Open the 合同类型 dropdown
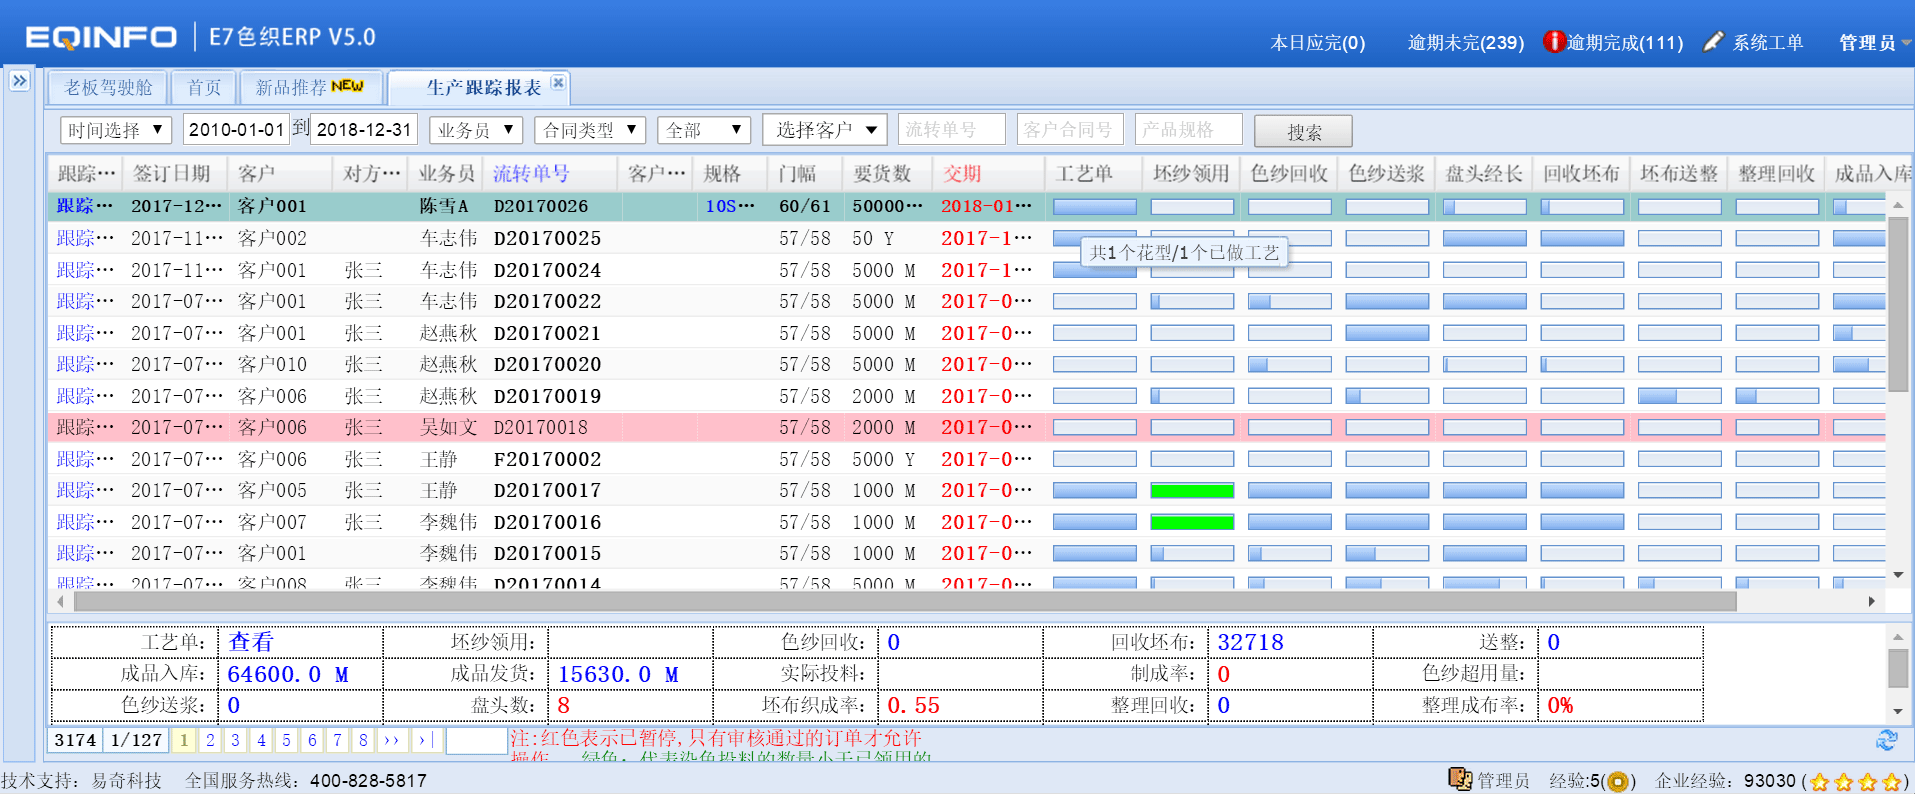This screenshot has height=794, width=1915. pos(590,130)
